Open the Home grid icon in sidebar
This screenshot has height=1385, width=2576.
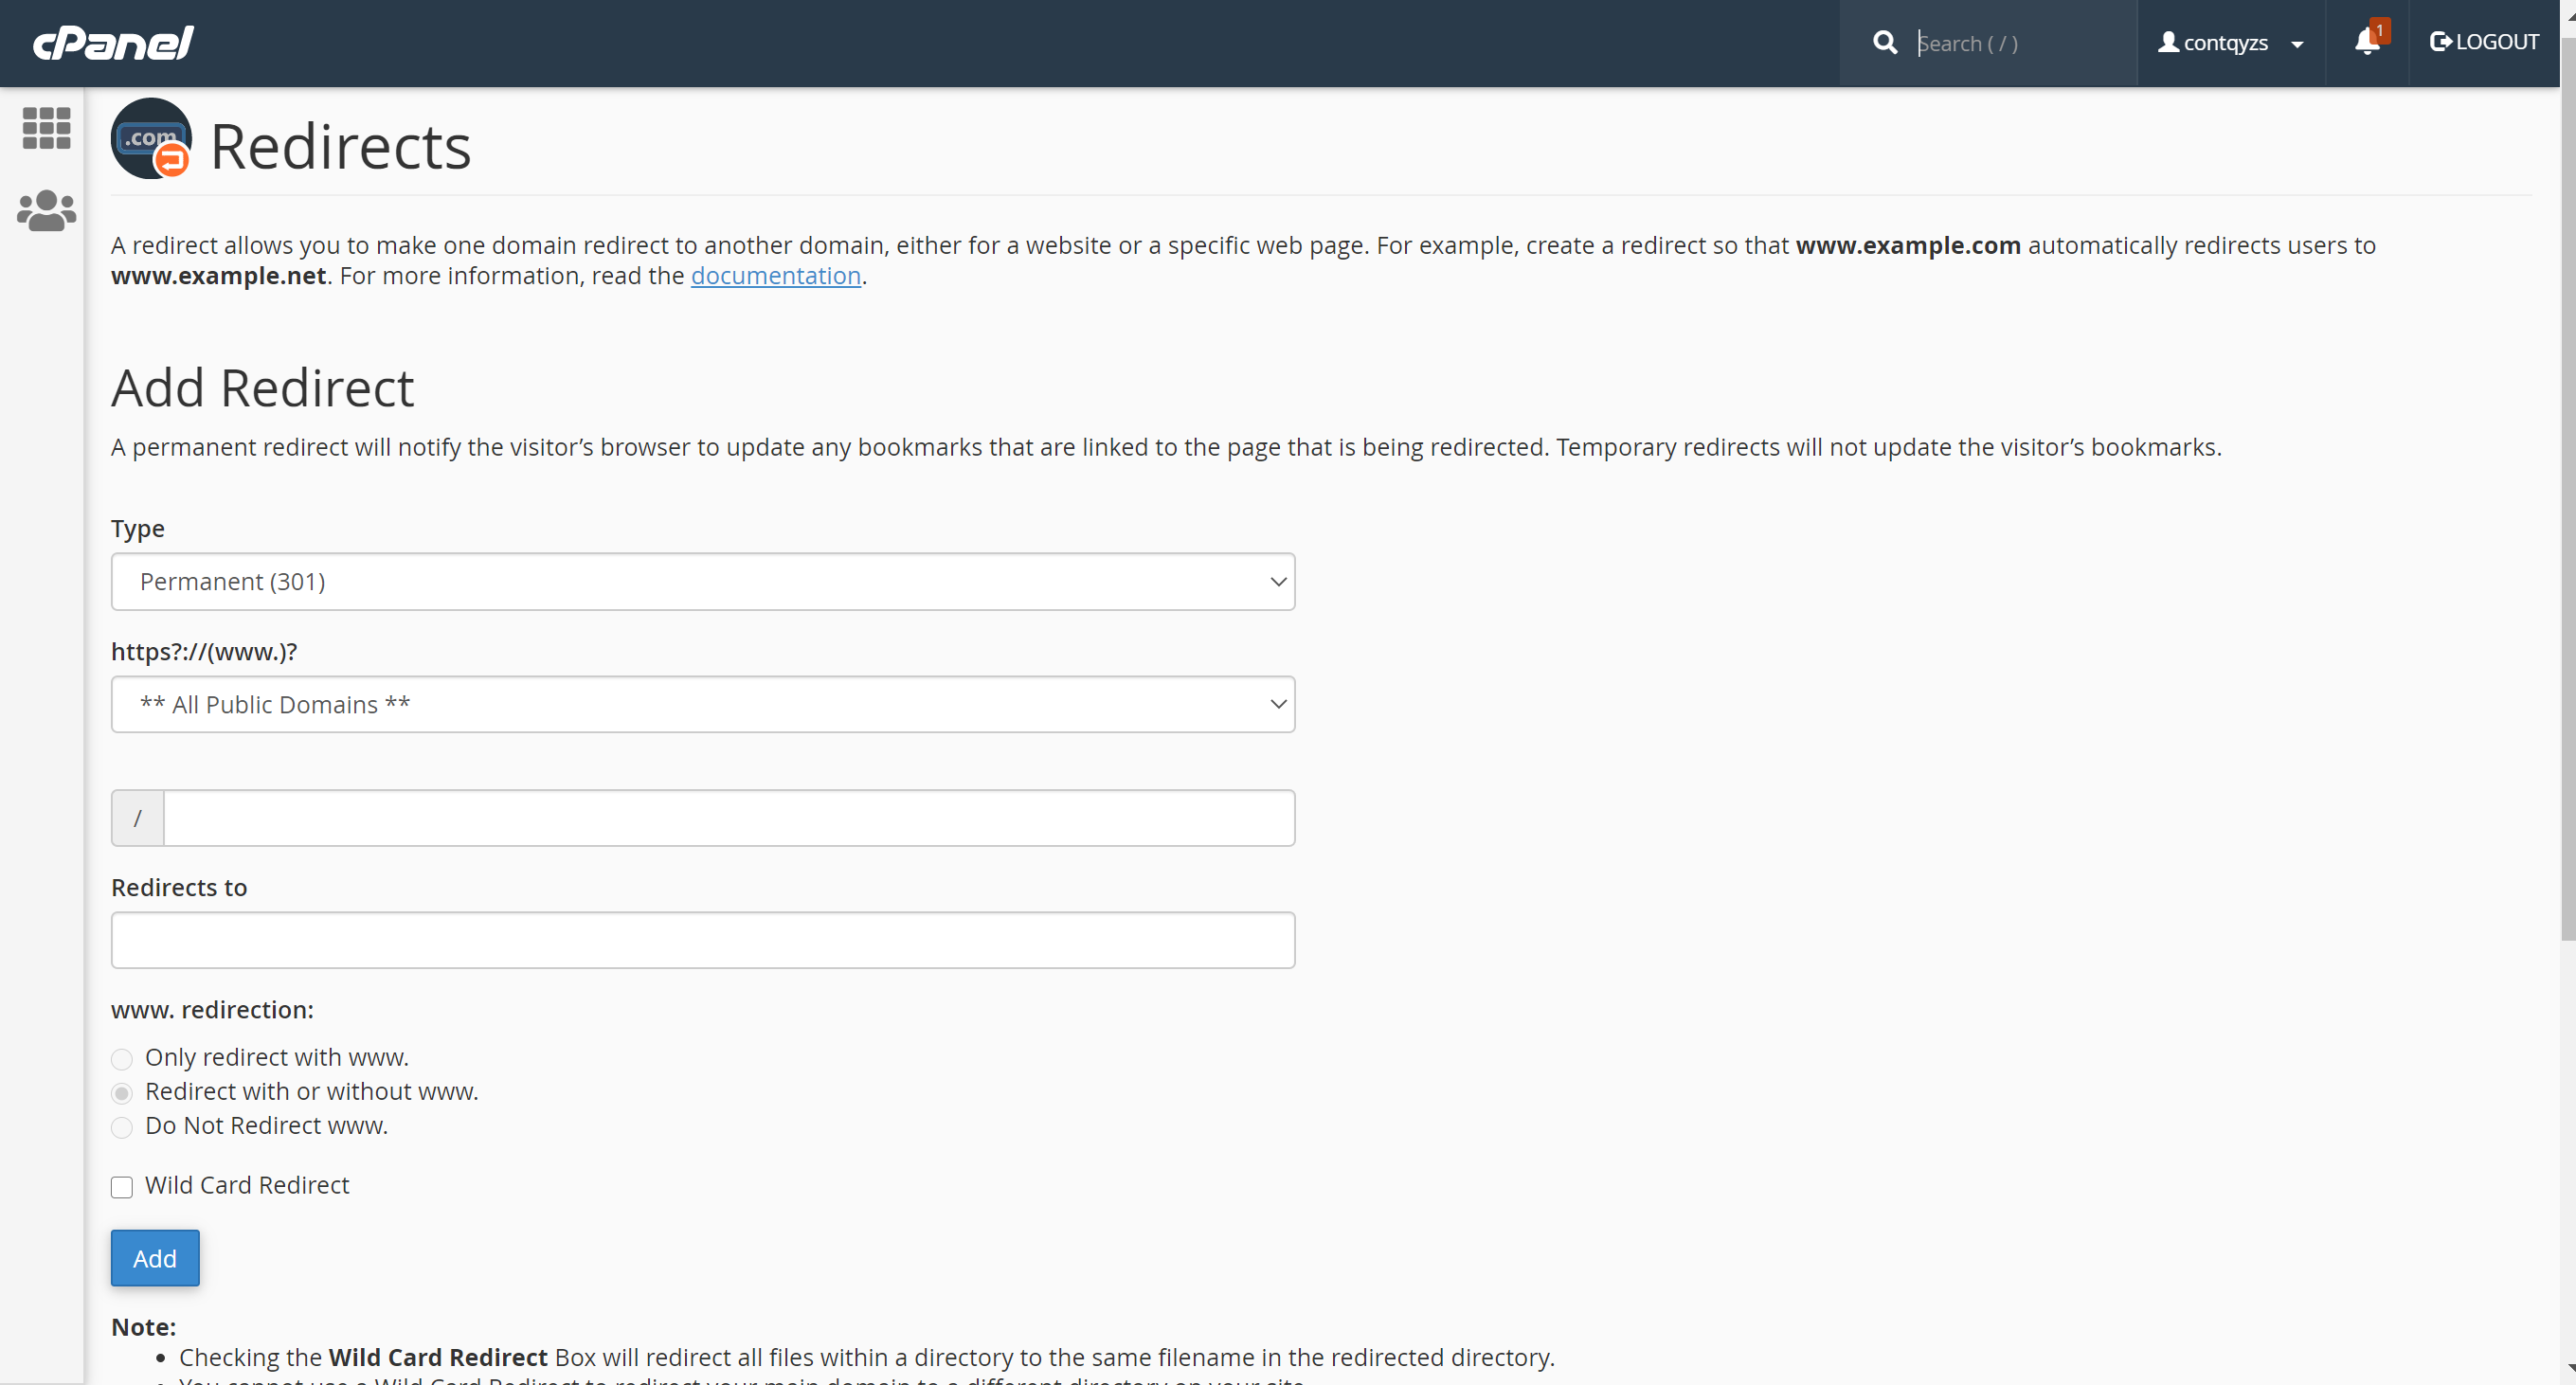(46, 129)
